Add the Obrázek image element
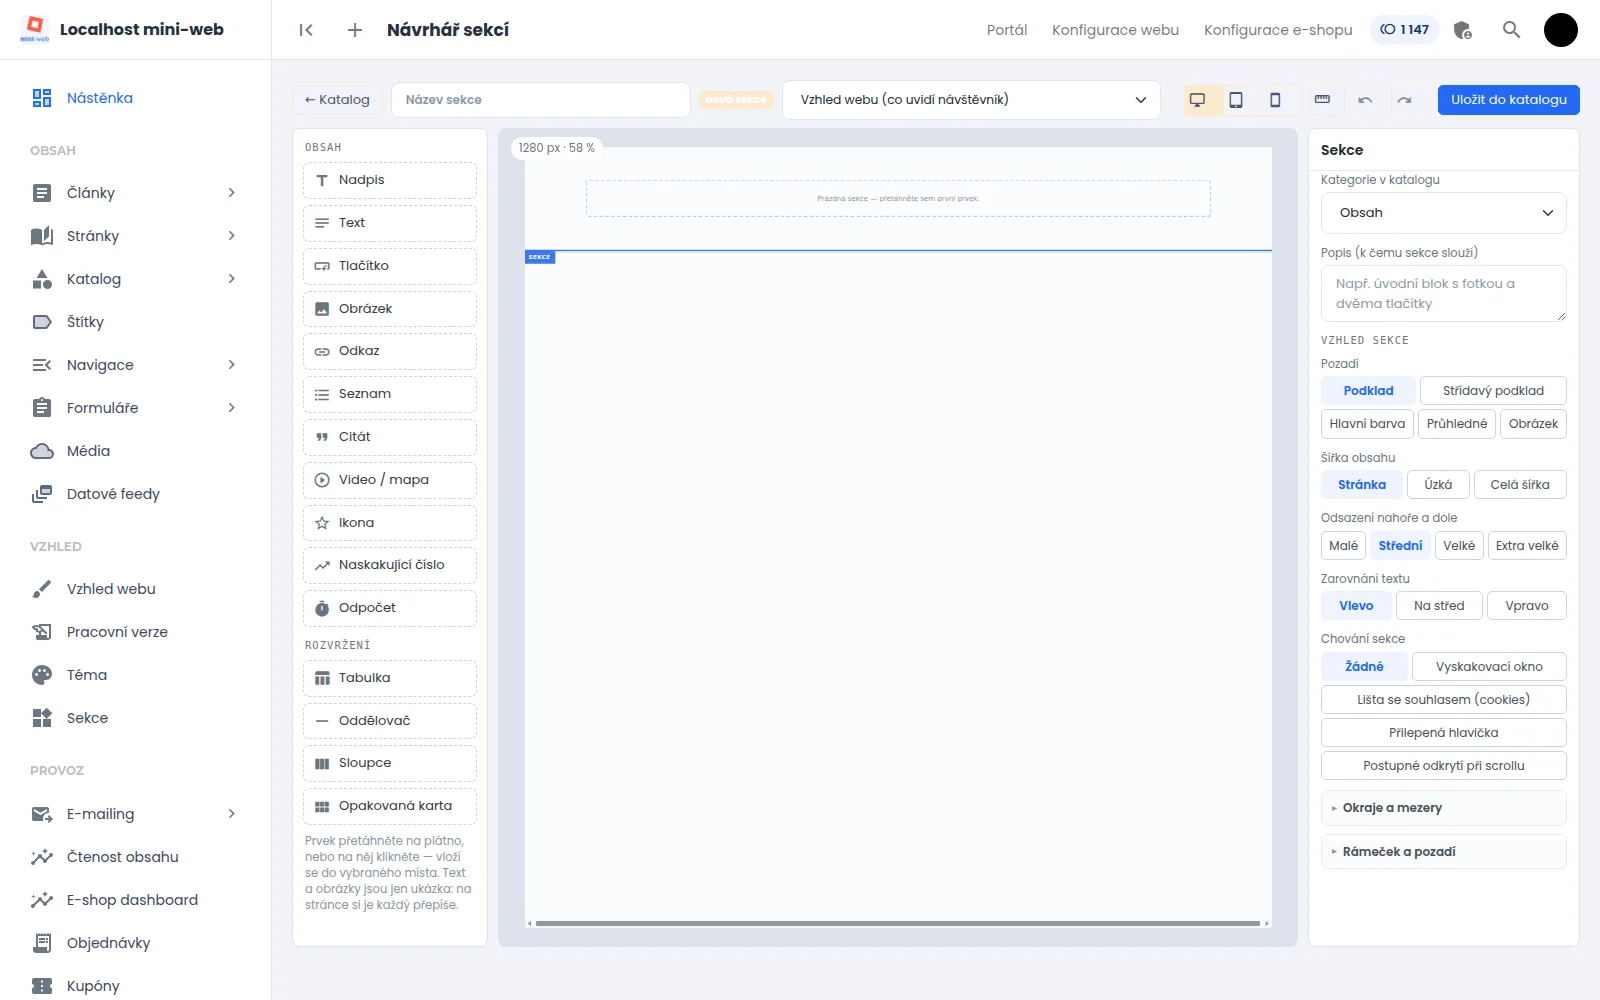 click(x=390, y=309)
